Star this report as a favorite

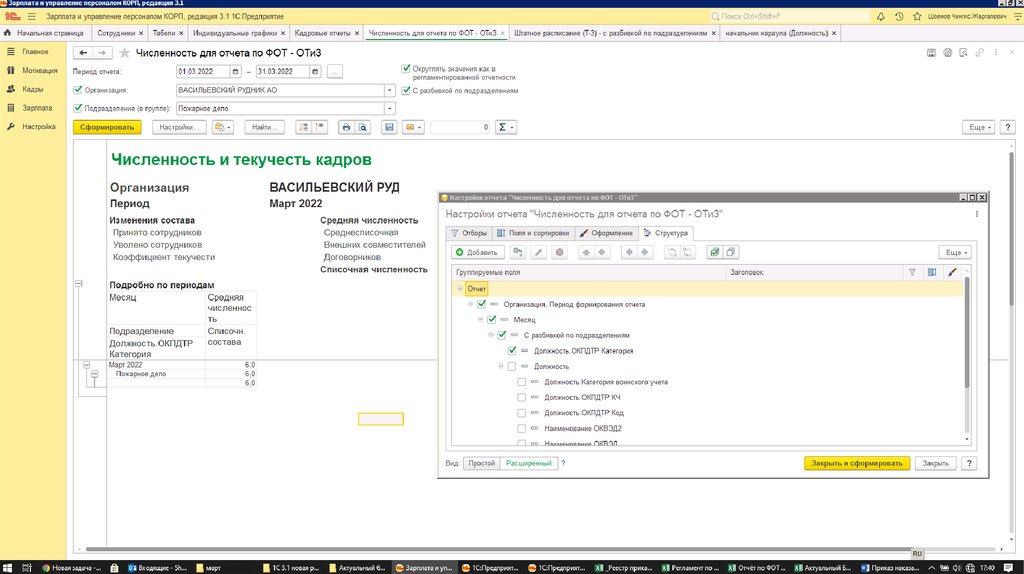tap(125, 53)
